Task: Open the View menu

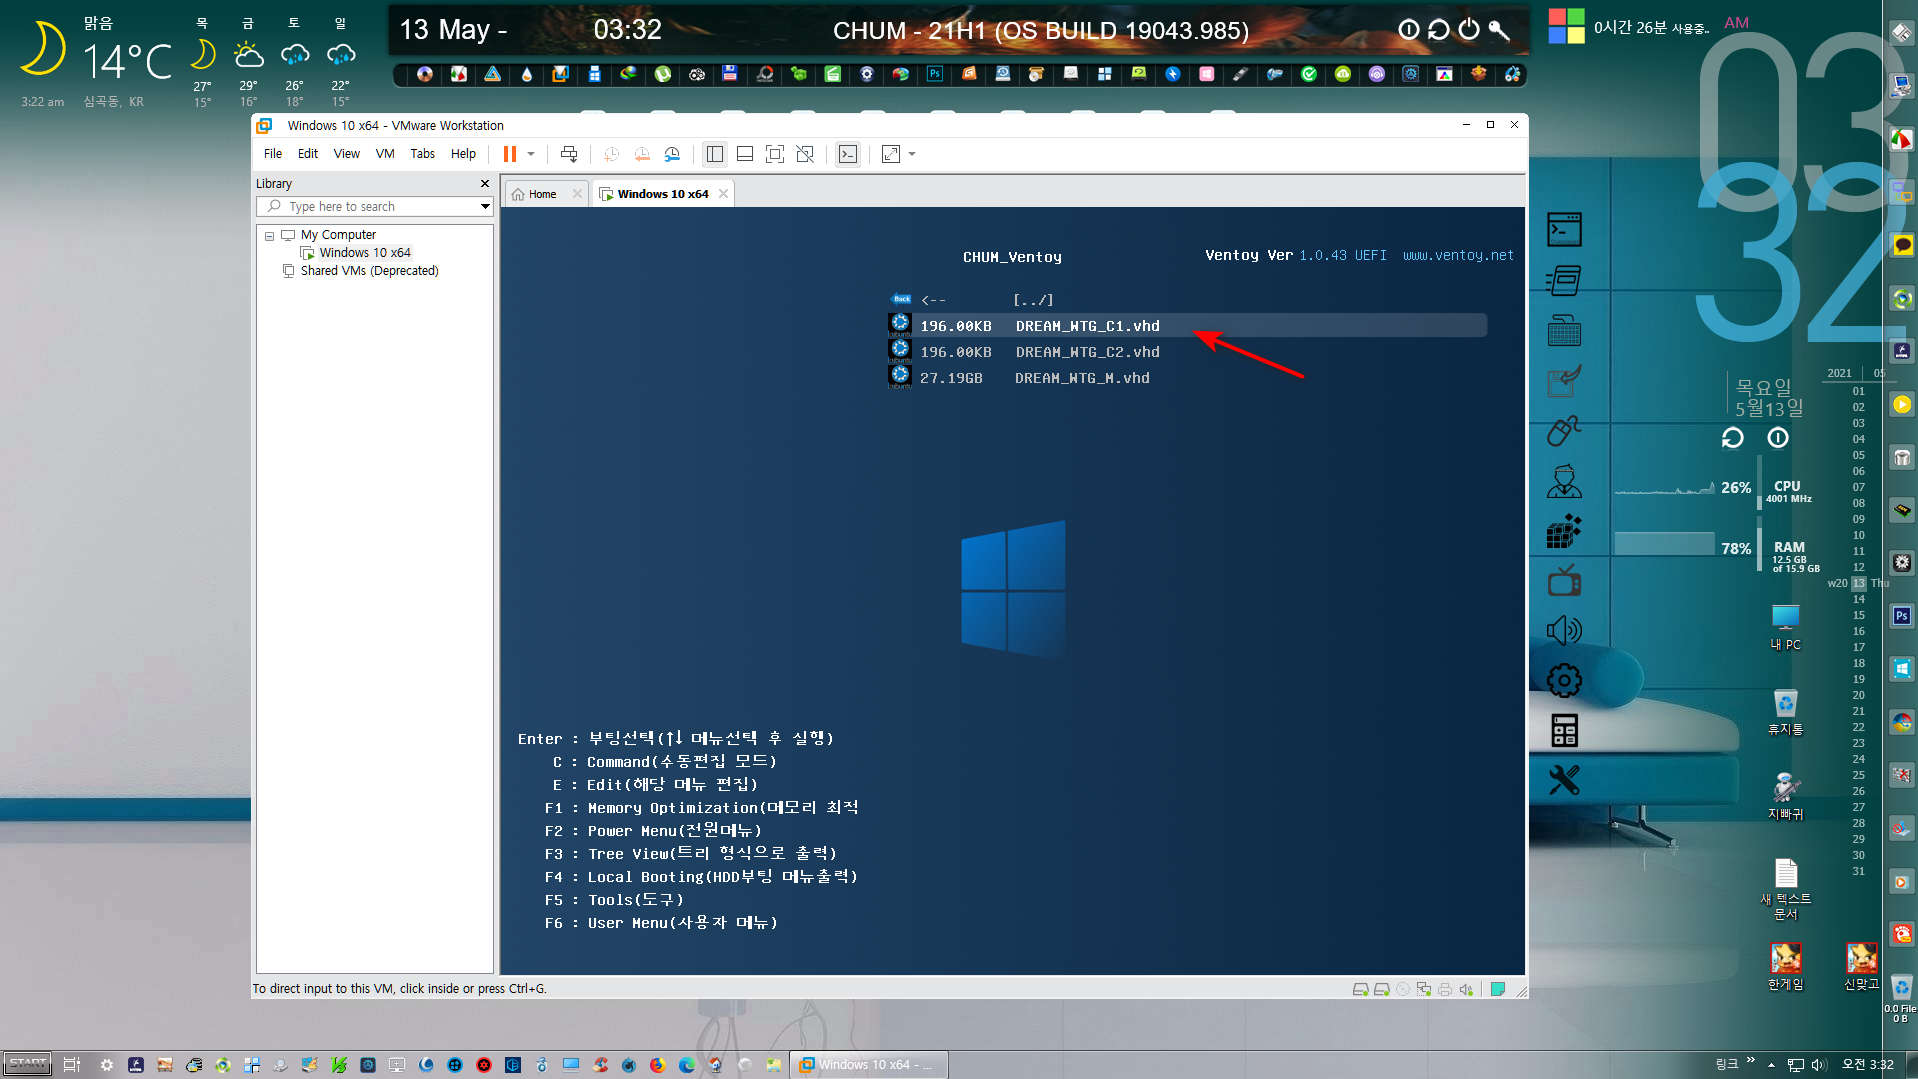Action: [x=346, y=154]
